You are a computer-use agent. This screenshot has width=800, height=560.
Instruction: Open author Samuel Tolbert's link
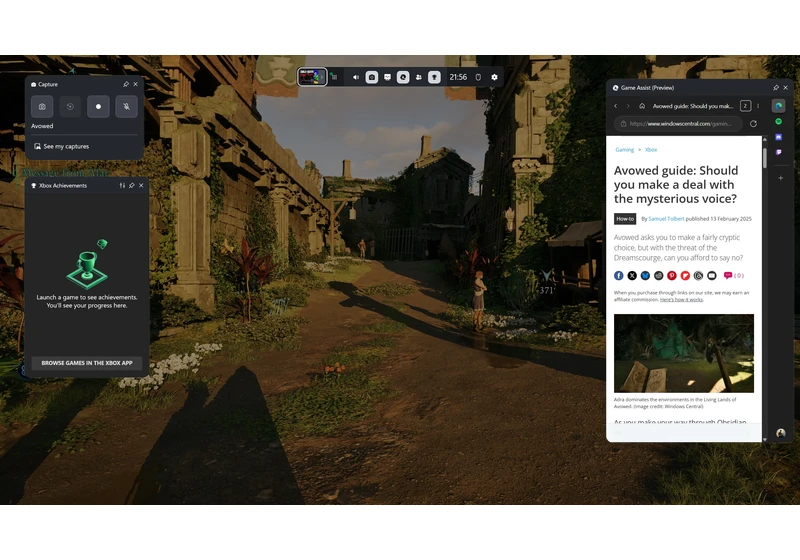(666, 219)
